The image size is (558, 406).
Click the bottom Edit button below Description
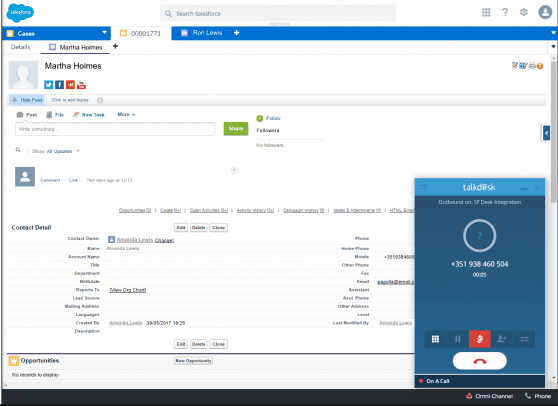tap(181, 344)
